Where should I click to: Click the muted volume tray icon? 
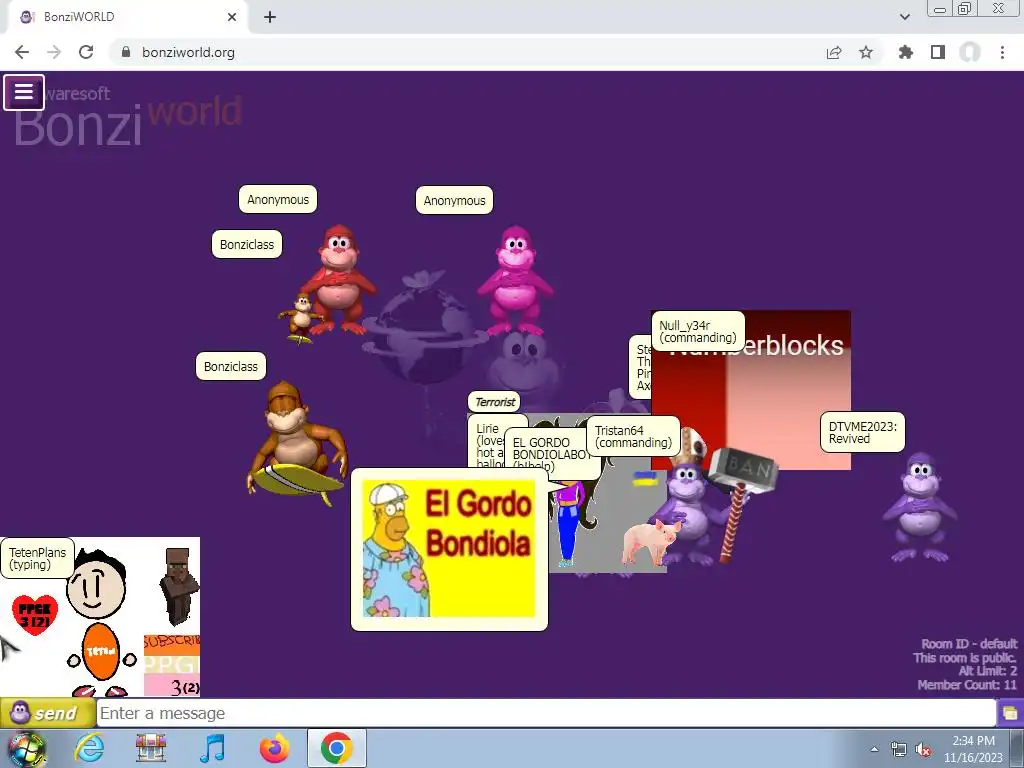[923, 750]
